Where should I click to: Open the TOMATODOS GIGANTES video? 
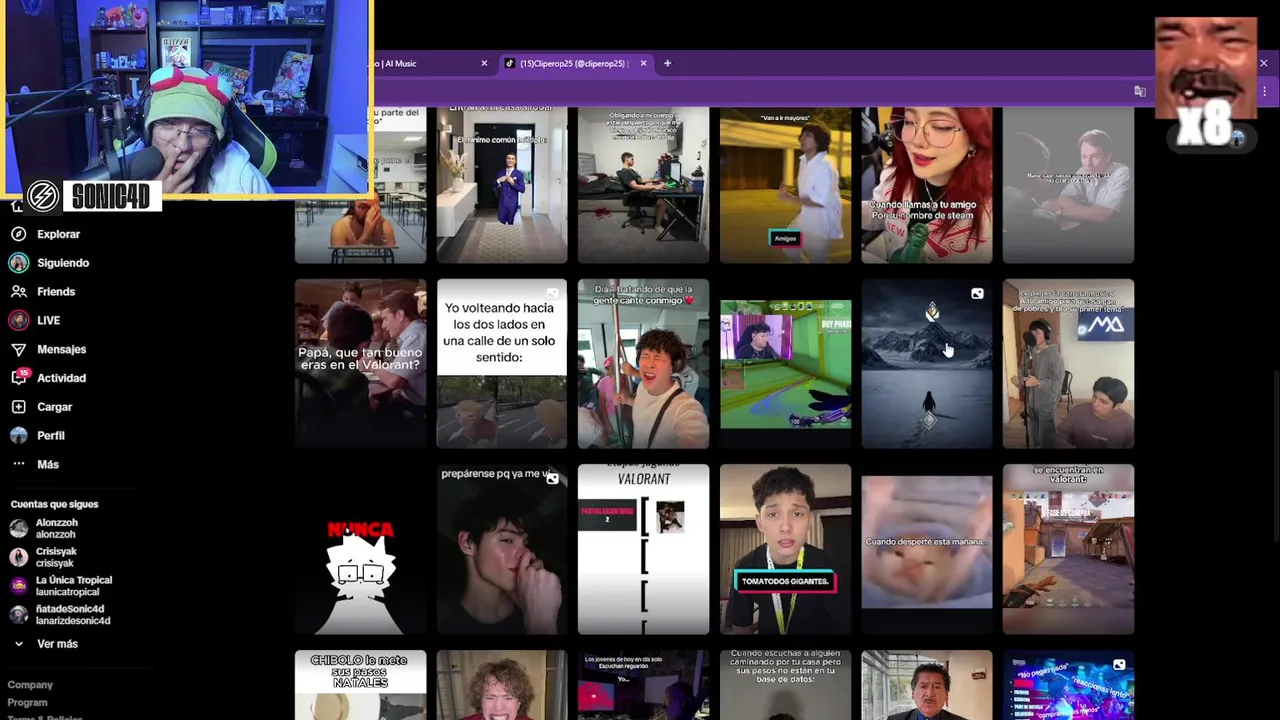785,549
